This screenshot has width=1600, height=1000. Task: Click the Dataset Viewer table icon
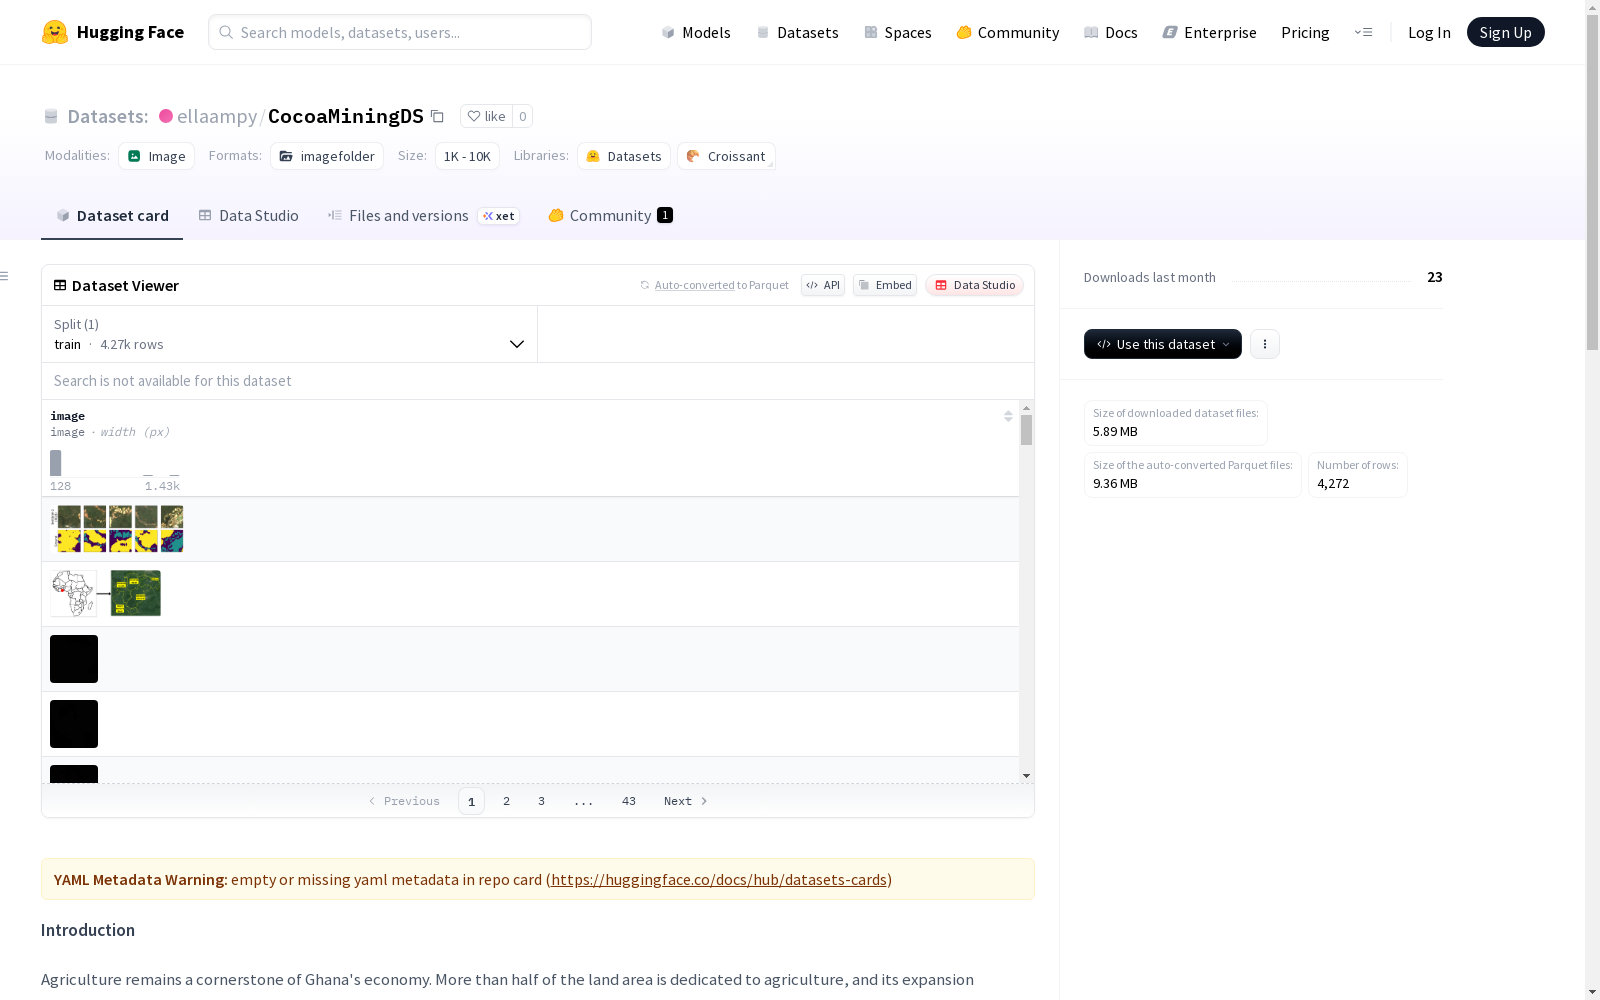(x=60, y=285)
